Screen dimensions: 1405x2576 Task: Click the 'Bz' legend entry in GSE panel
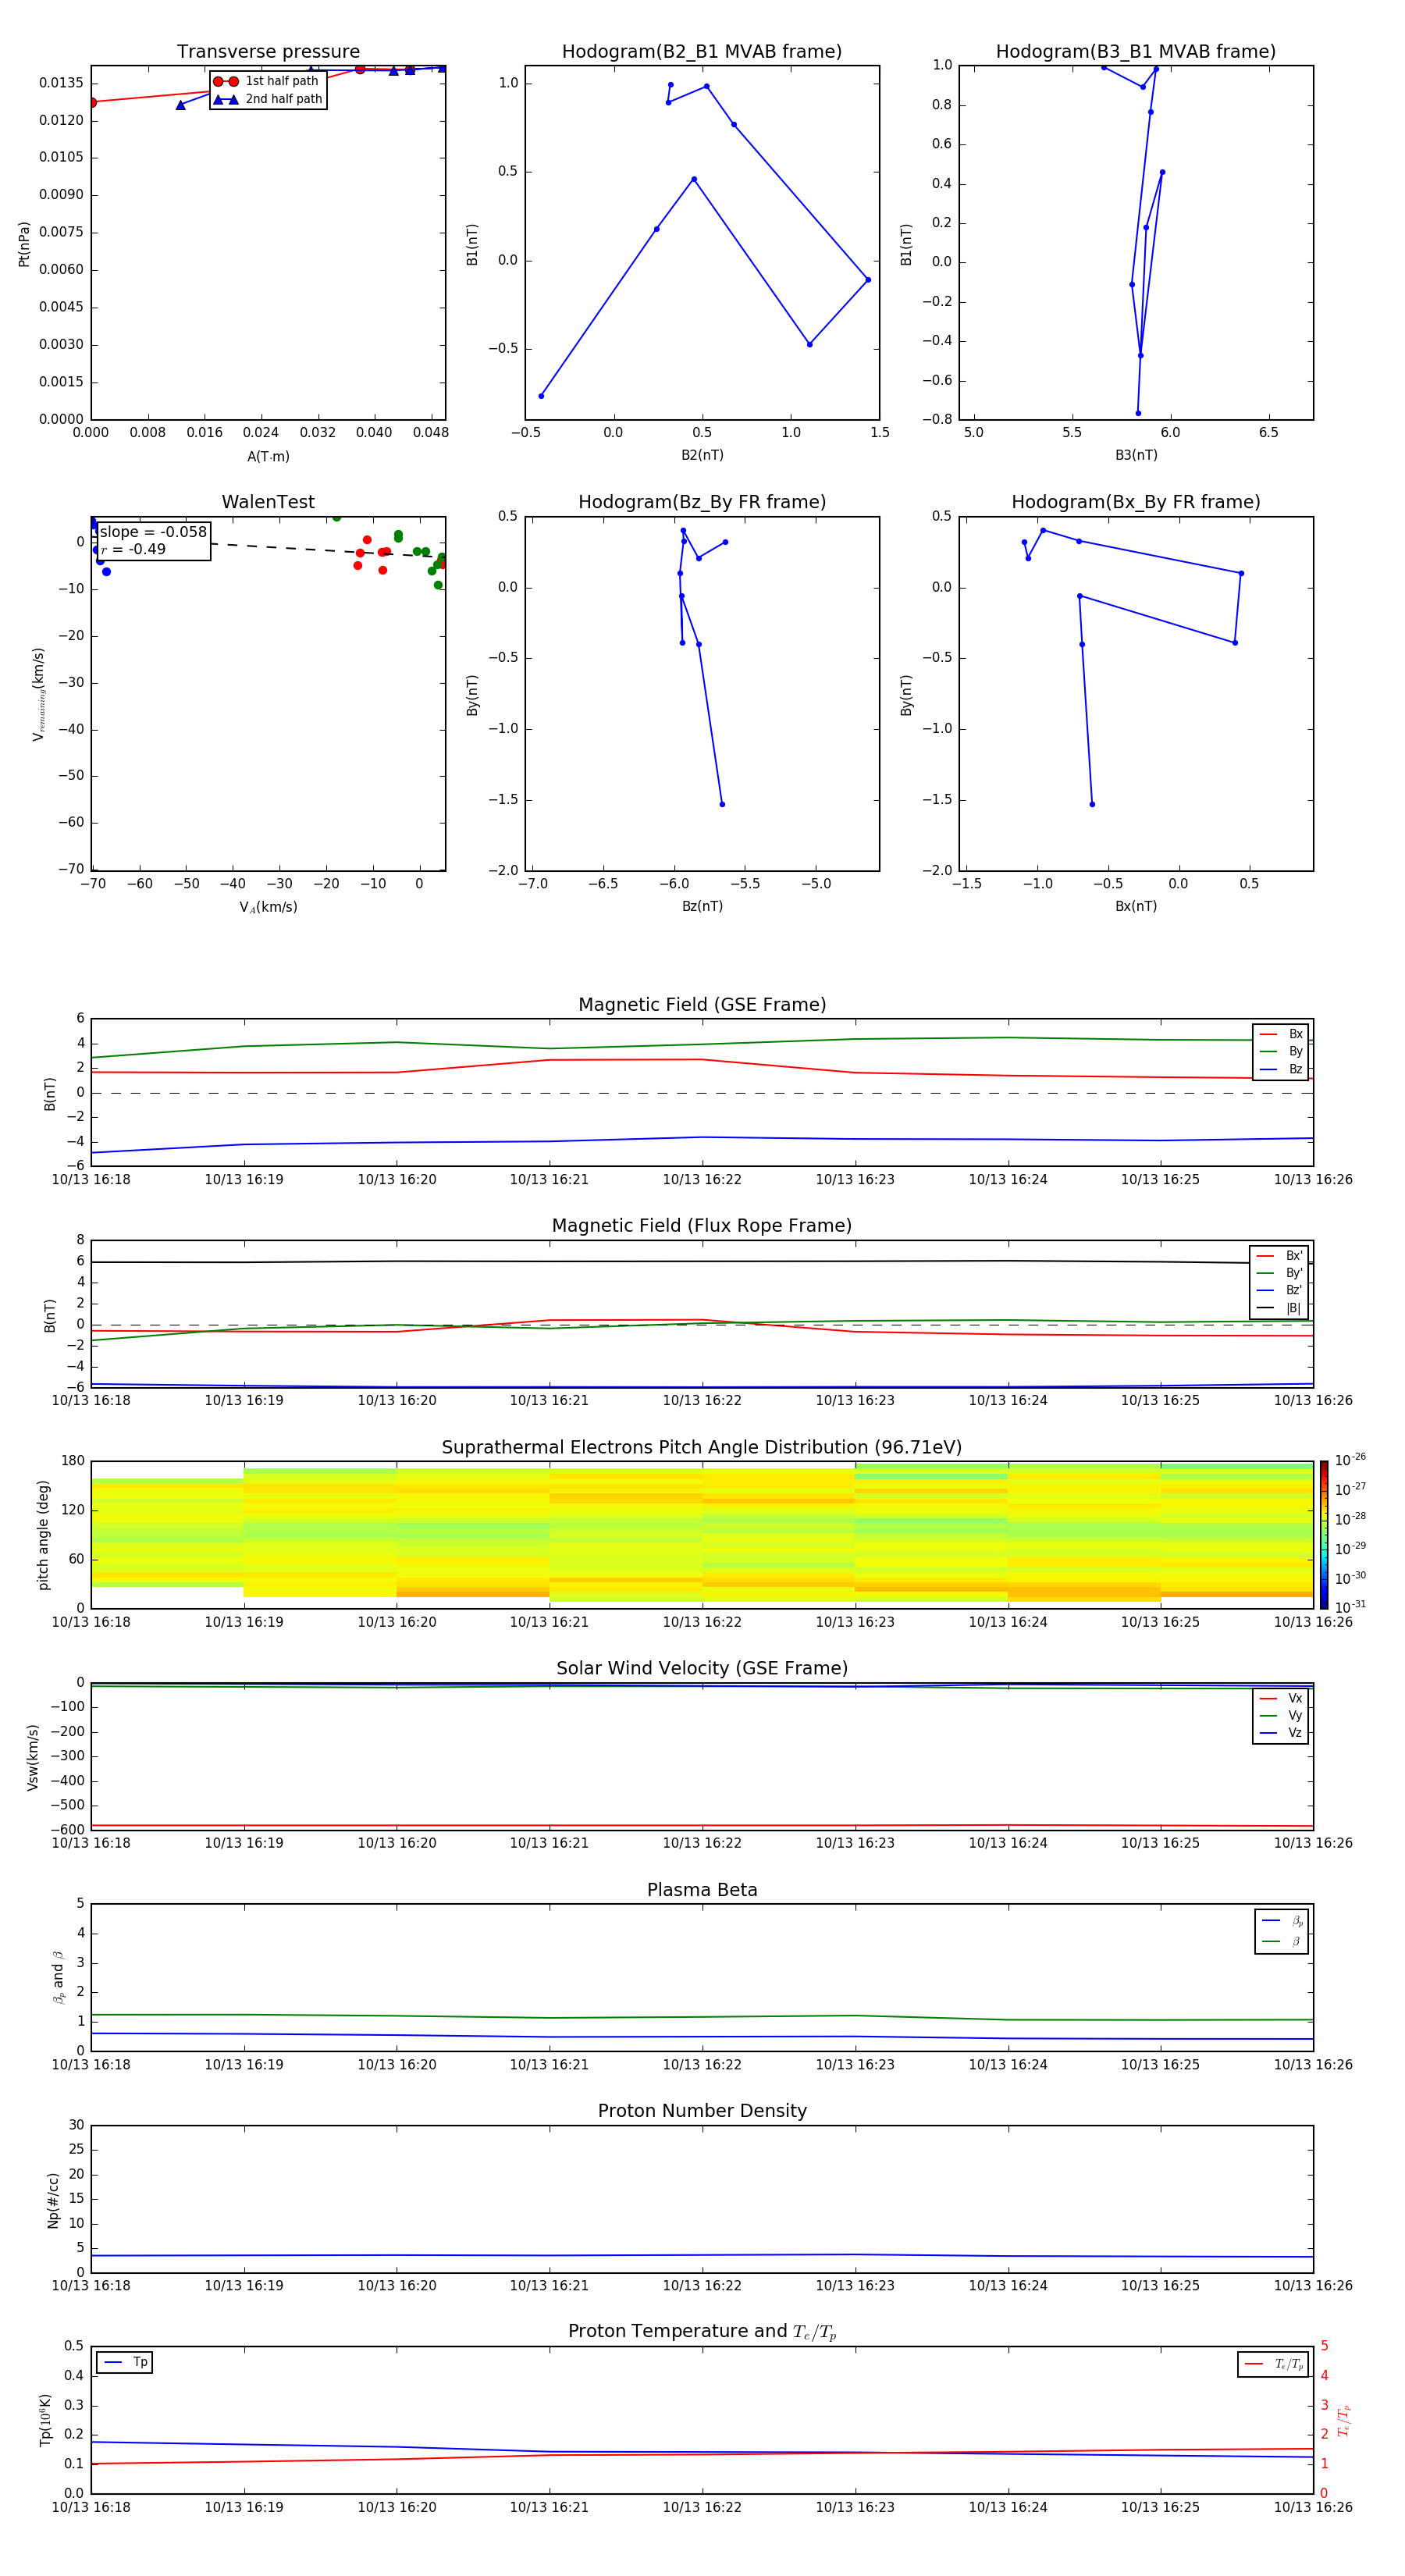pyautogui.click(x=1282, y=1069)
